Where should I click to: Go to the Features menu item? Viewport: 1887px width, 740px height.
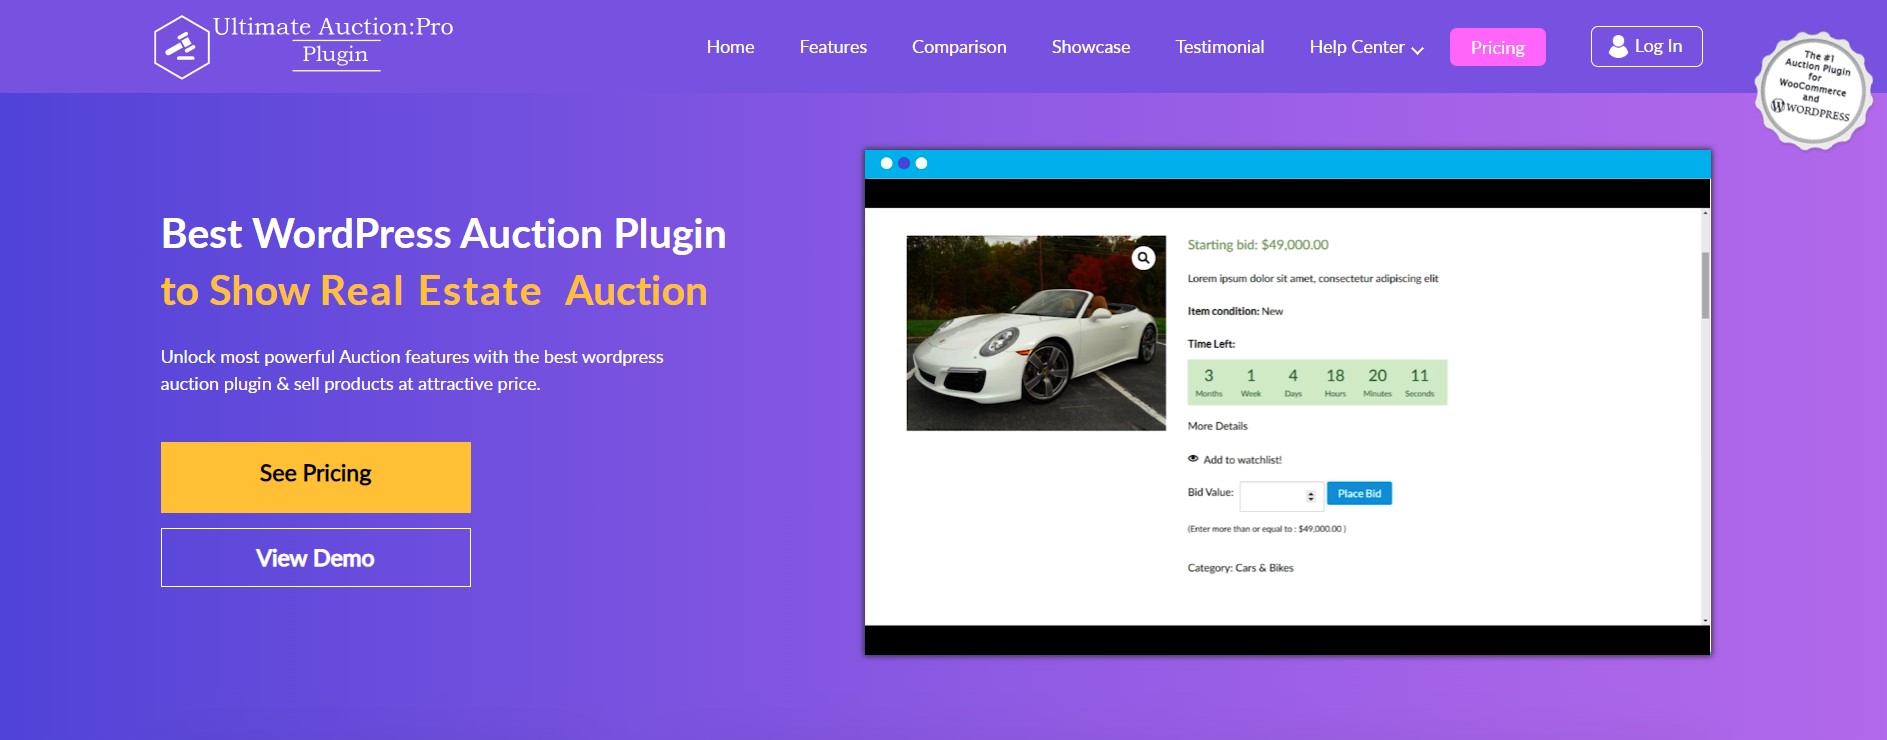(833, 47)
